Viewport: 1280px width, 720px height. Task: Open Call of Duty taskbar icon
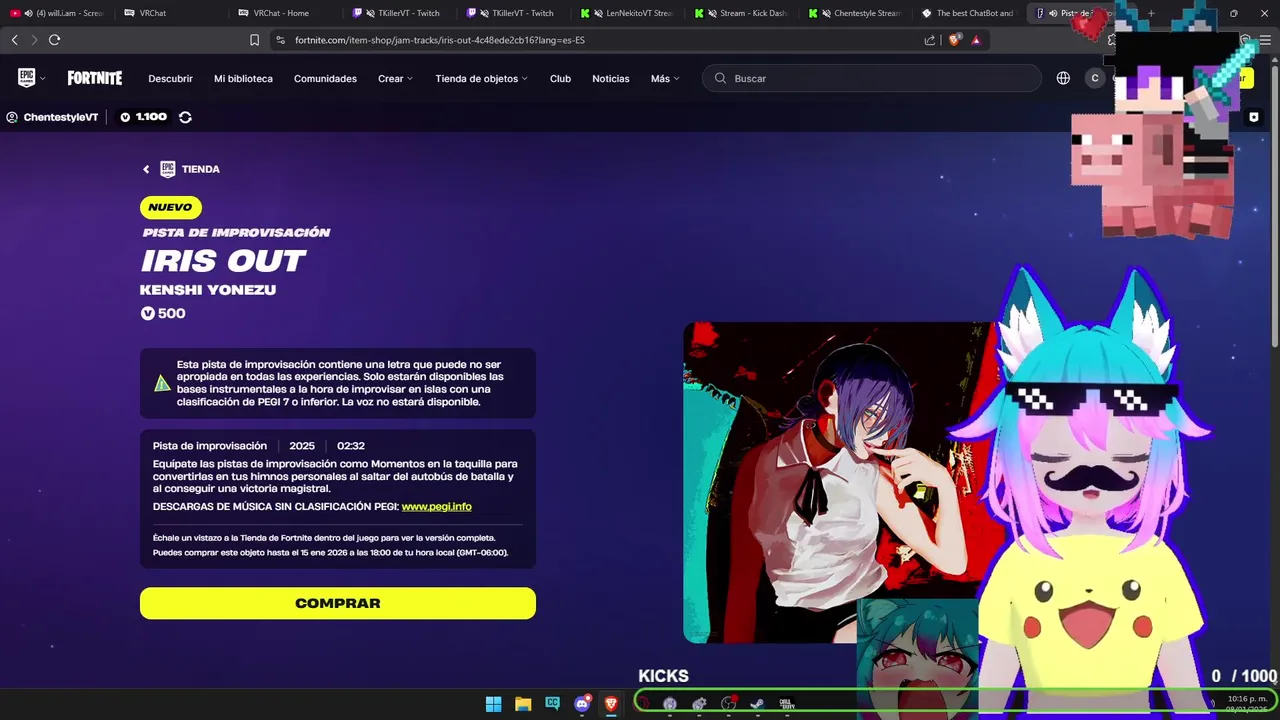tap(787, 704)
